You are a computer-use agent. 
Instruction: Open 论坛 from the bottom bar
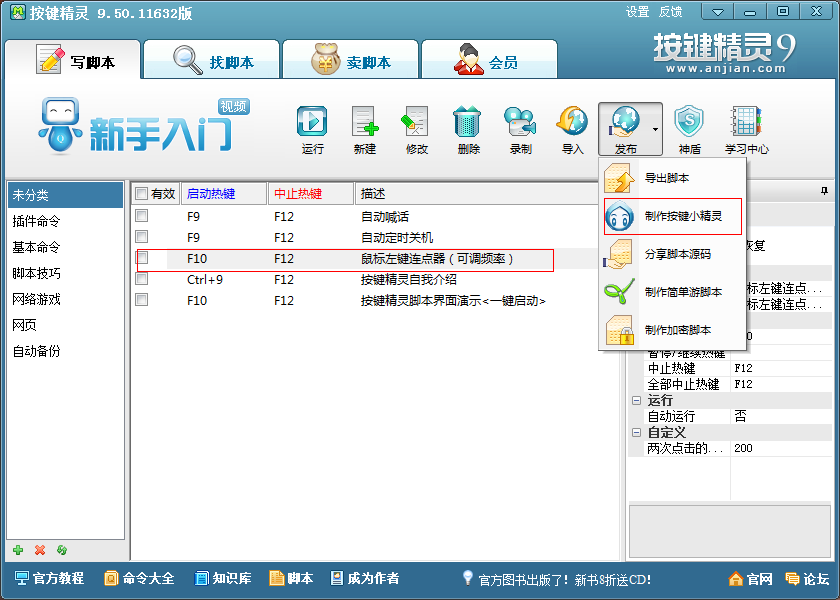click(x=807, y=579)
